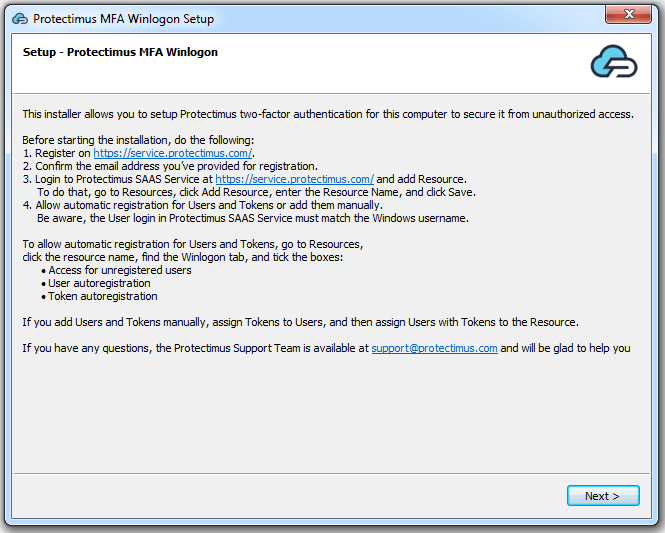Click the 'Before starting the installation' line
The width and height of the screenshot is (665, 533).
[138, 140]
